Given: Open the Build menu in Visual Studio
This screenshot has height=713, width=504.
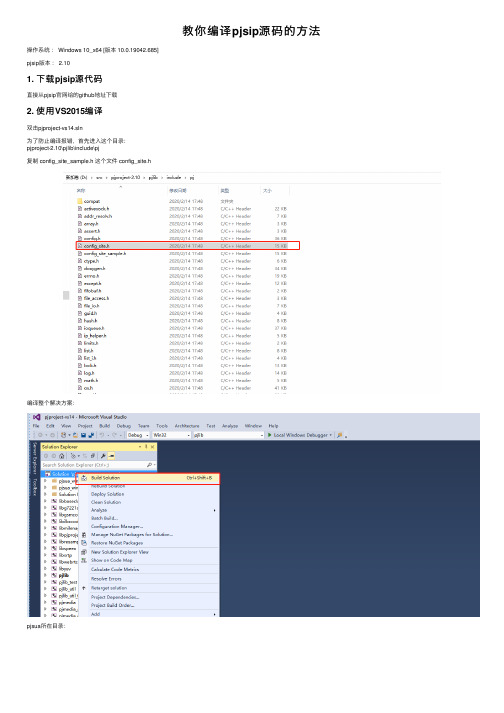Looking at the screenshot, I should [105, 426].
